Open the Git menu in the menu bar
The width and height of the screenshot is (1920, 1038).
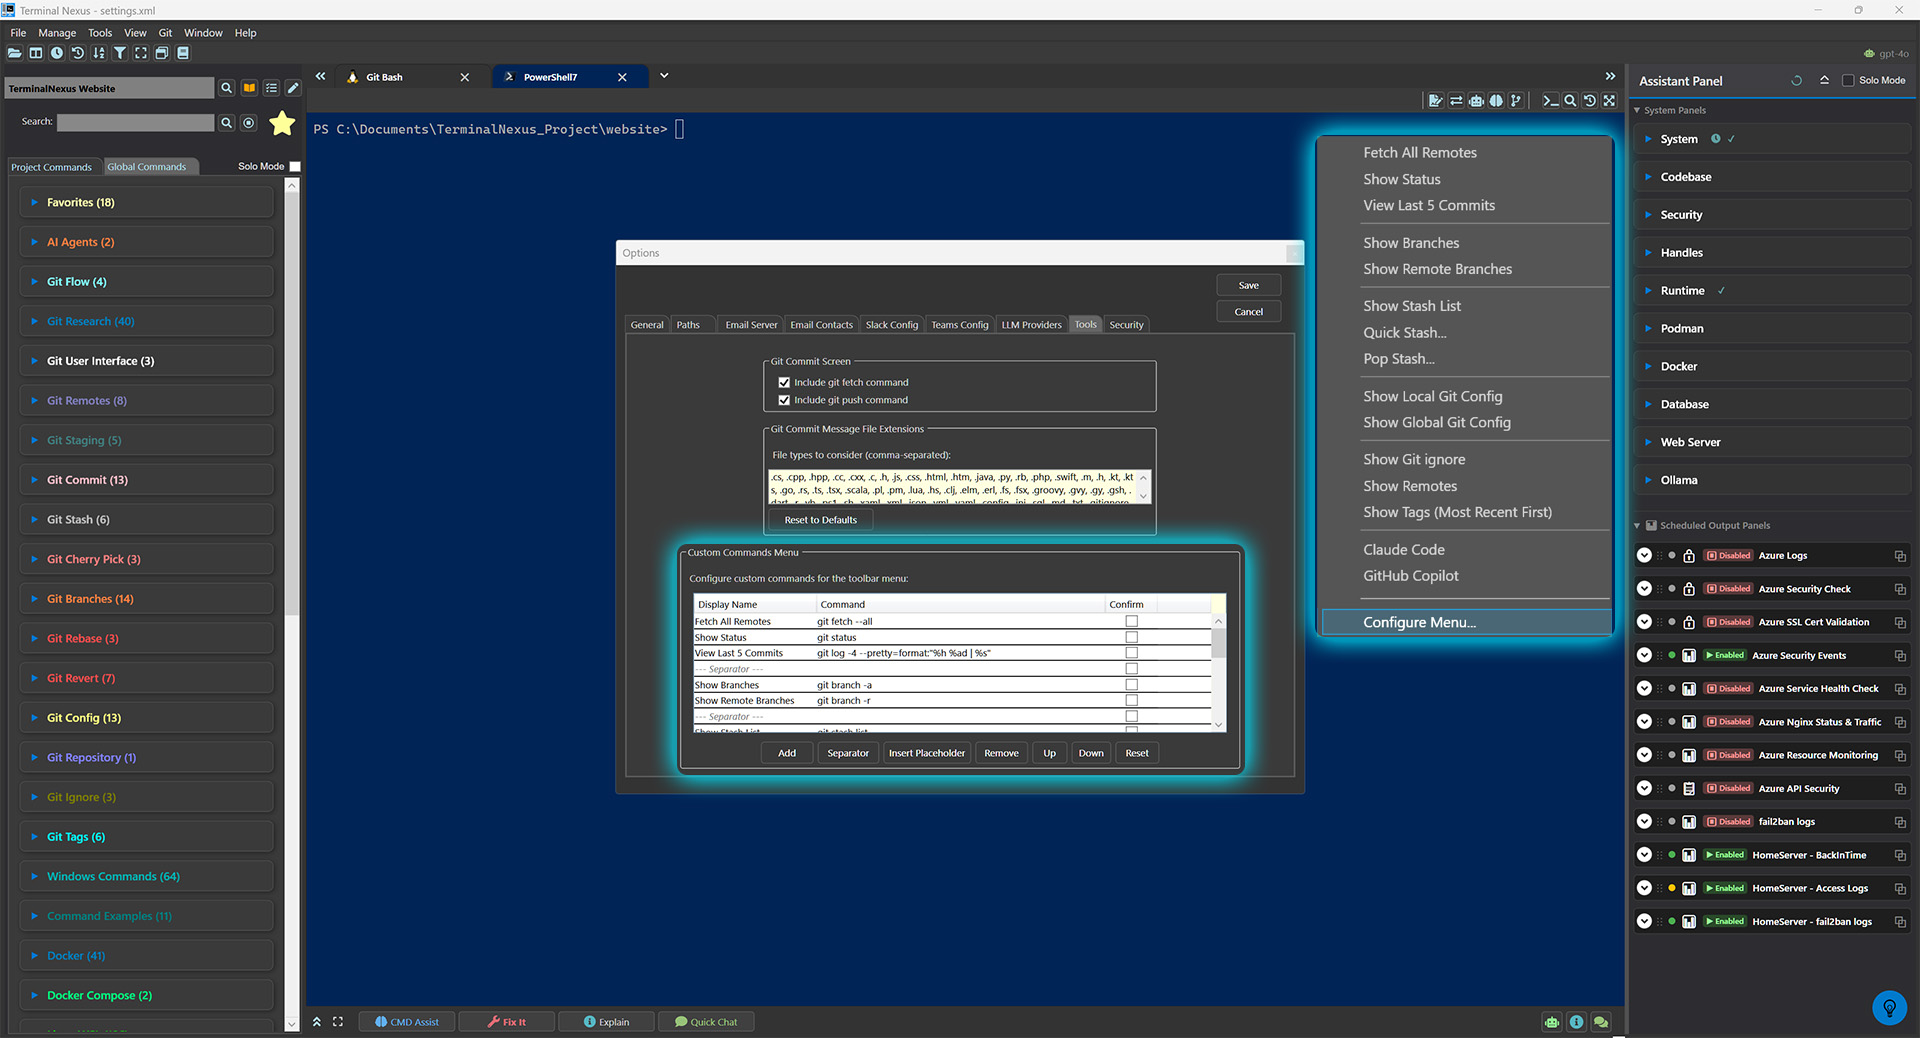(x=165, y=32)
